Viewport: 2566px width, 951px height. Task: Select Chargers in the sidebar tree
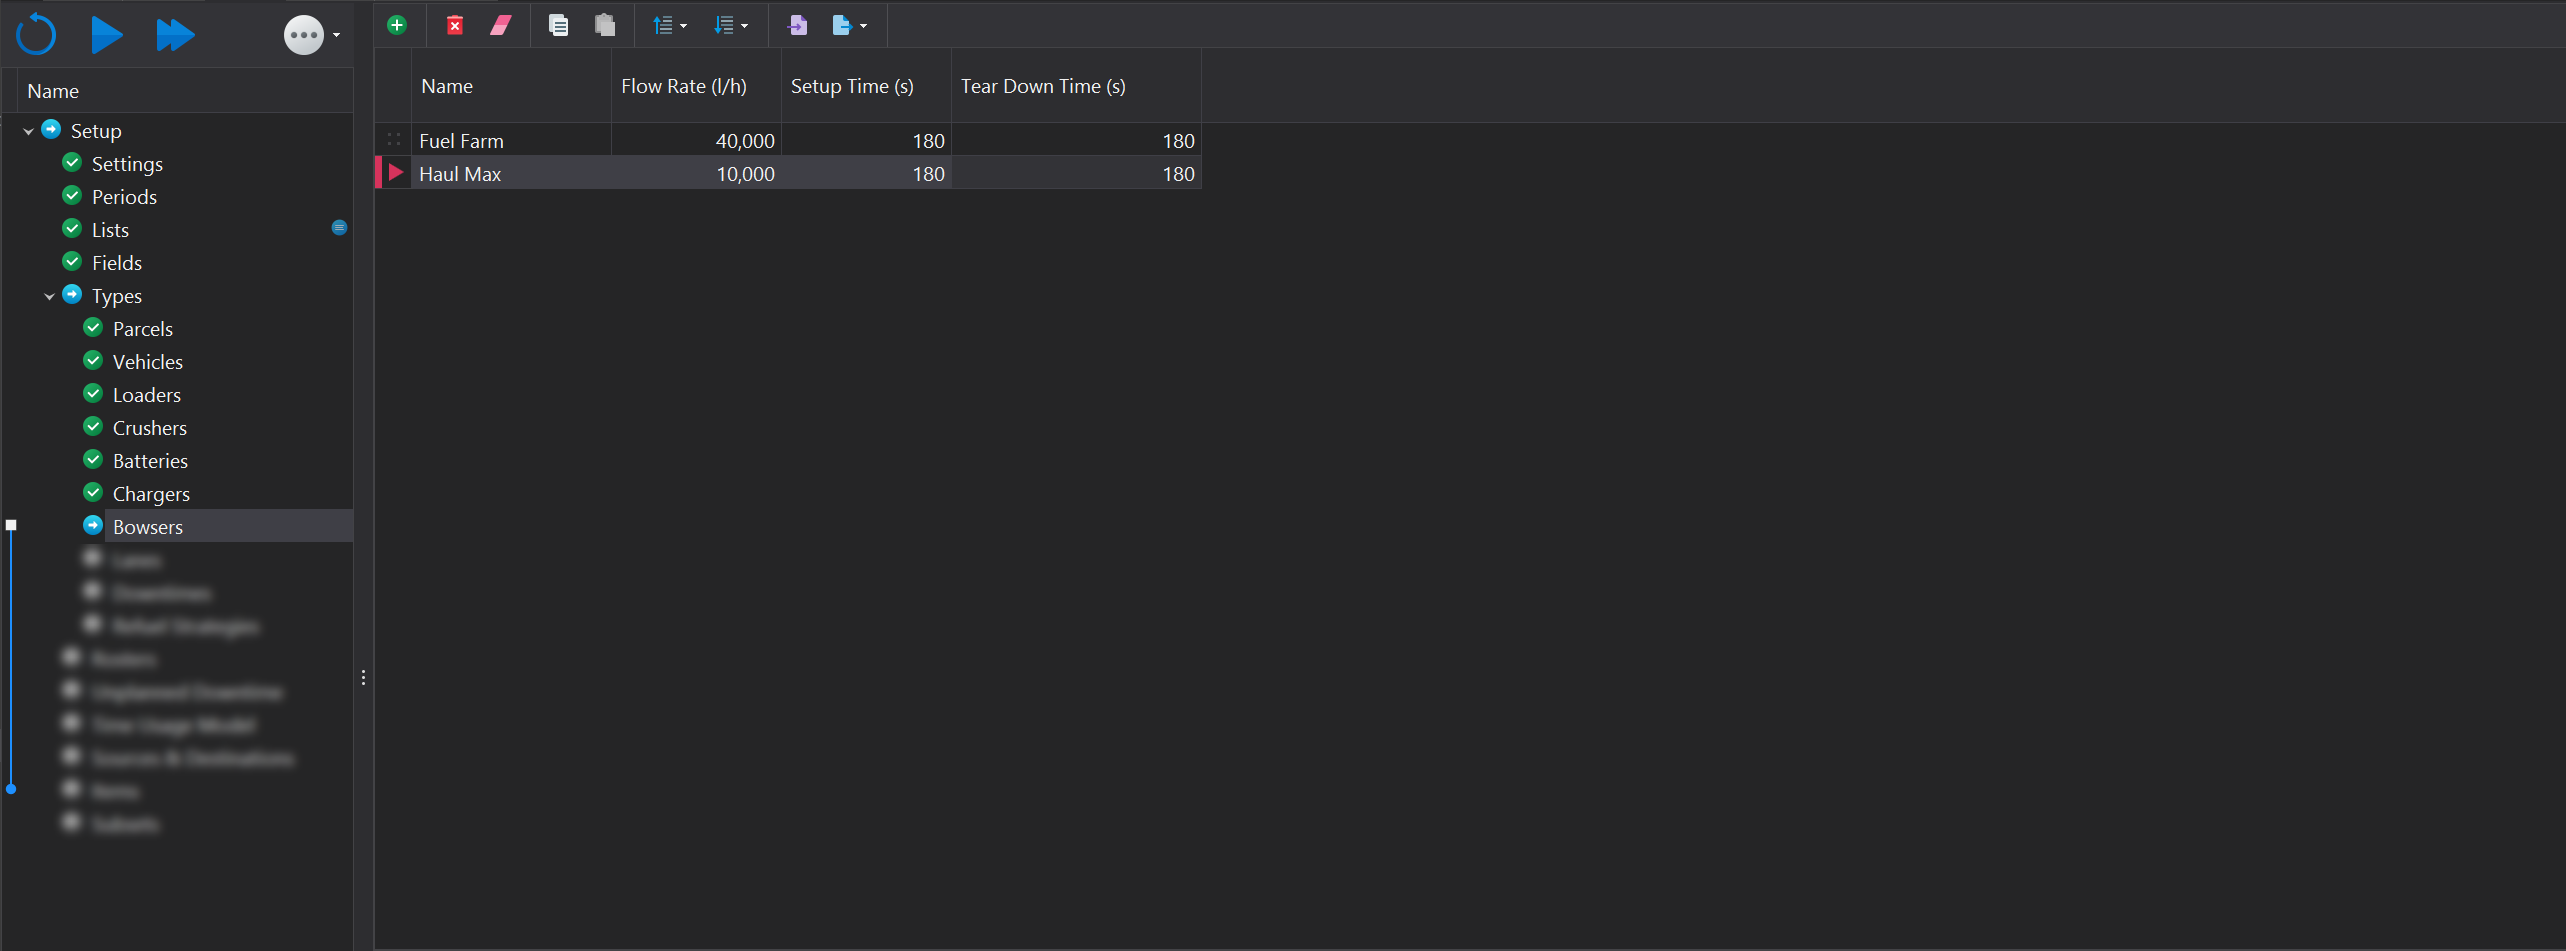(151, 494)
